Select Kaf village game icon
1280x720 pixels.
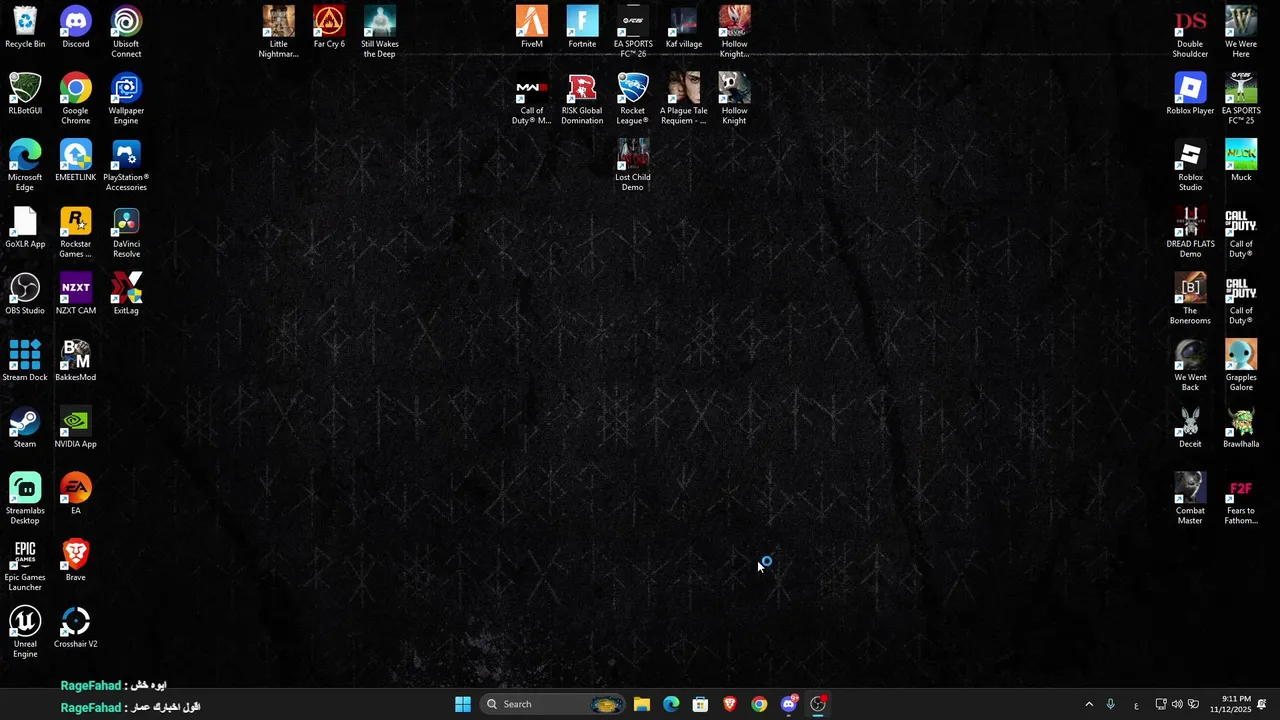point(684,28)
